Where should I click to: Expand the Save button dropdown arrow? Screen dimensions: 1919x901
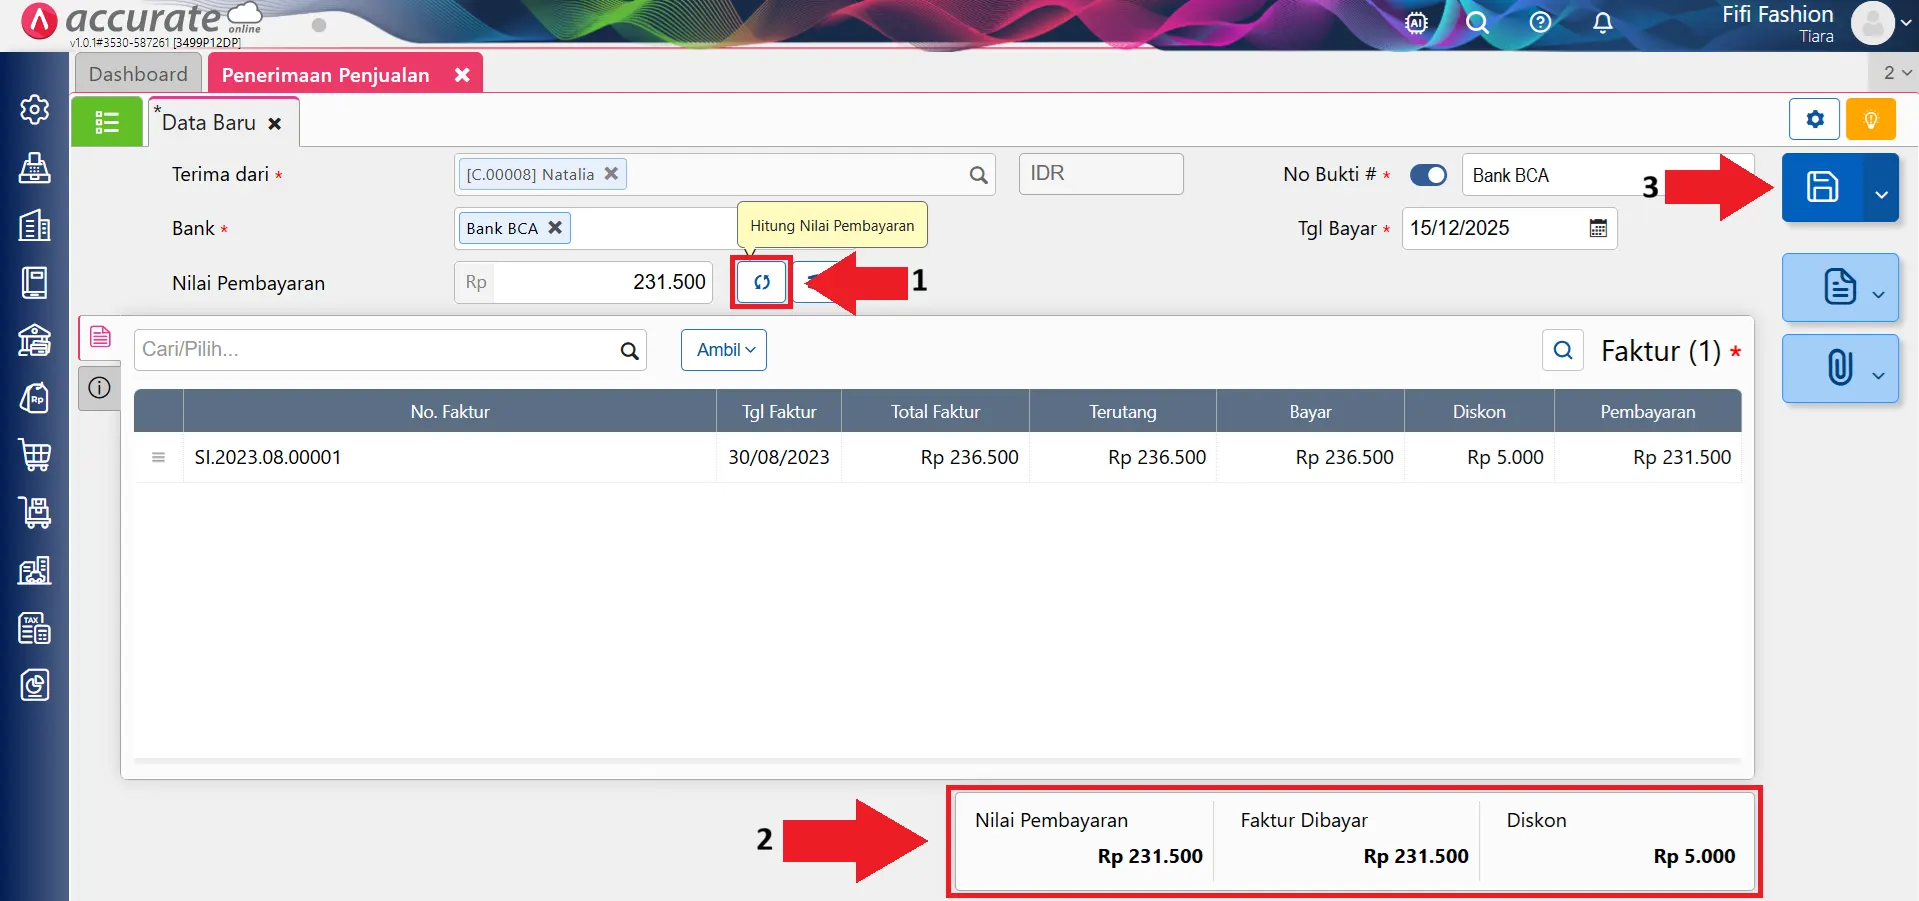[x=1881, y=194]
